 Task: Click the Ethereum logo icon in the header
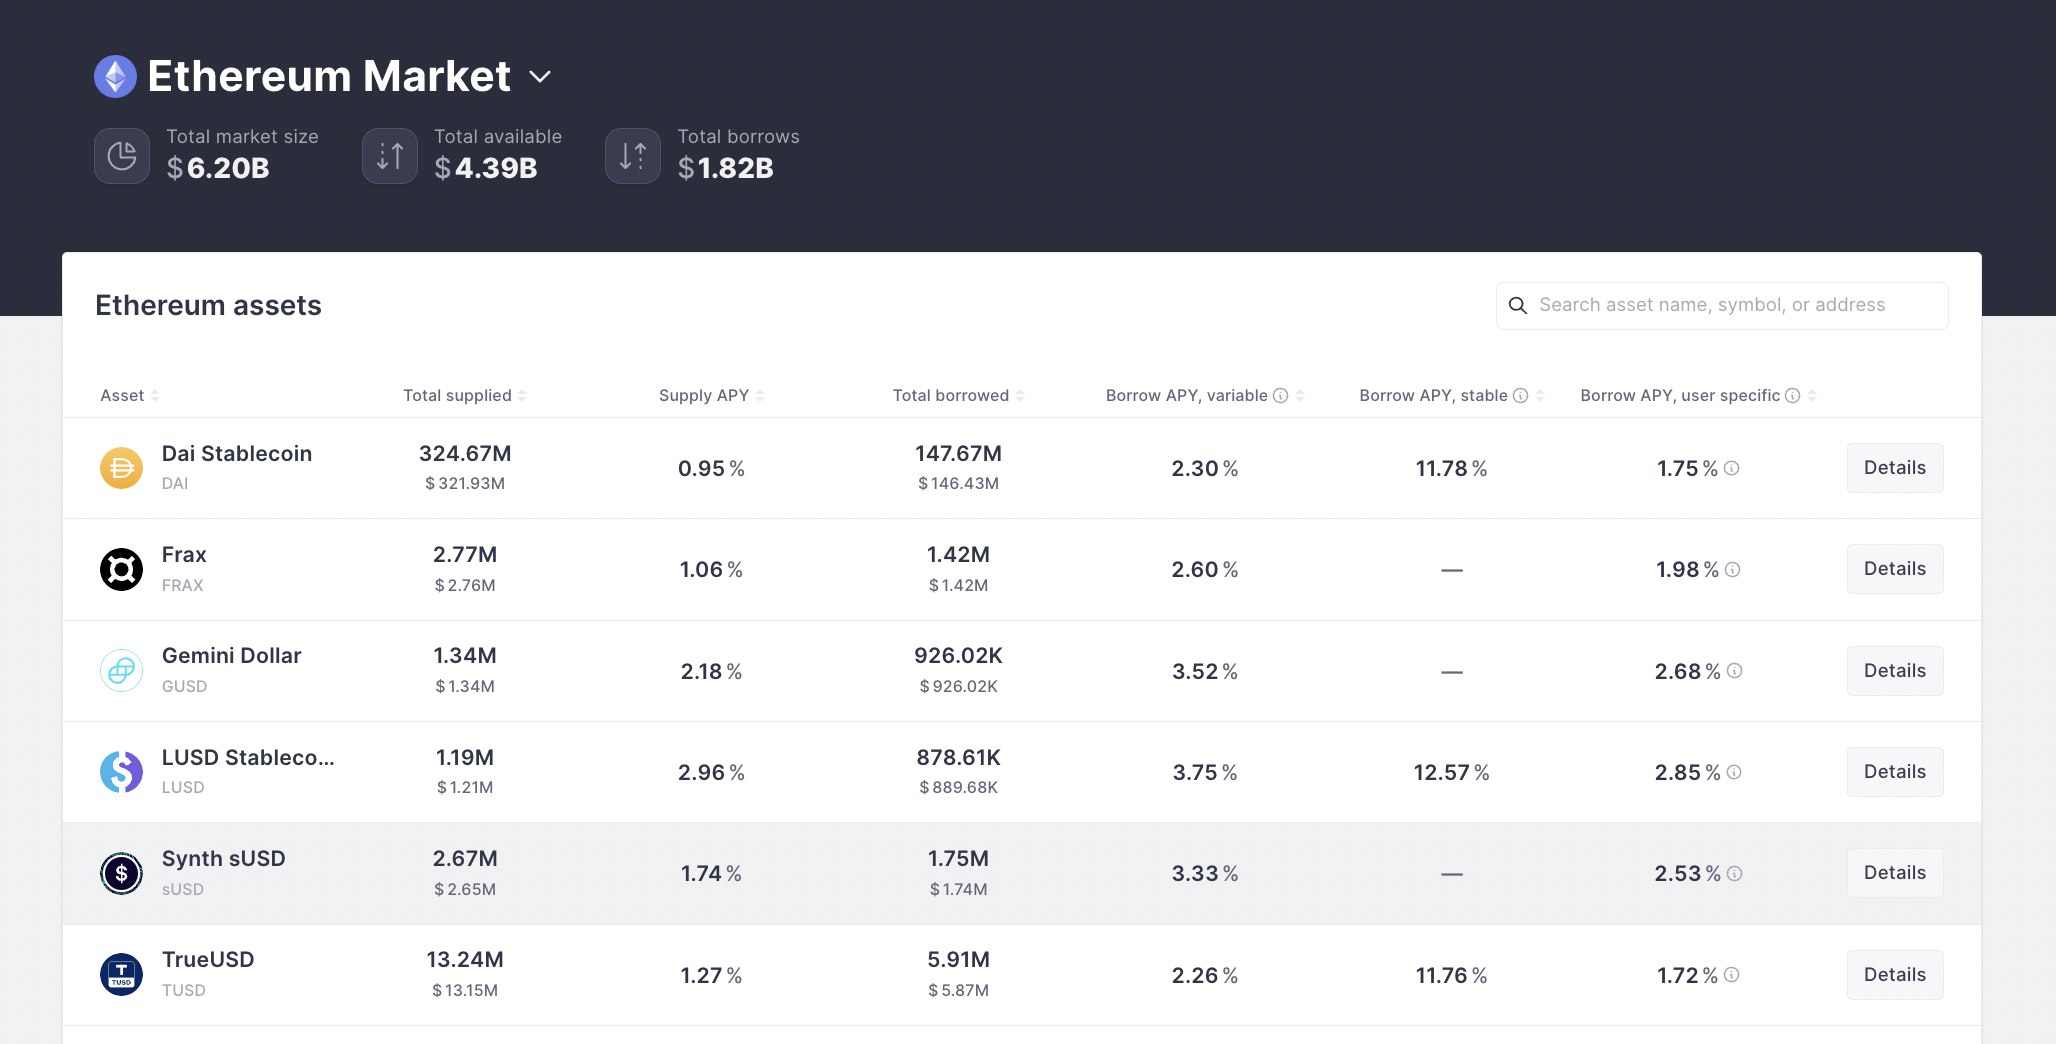pos(115,76)
